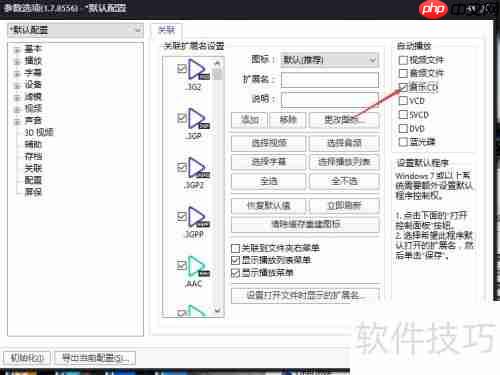Toggle 显示播放菜单 checkbox
Image resolution: width=500 pixels, height=375 pixels.
tap(235, 273)
